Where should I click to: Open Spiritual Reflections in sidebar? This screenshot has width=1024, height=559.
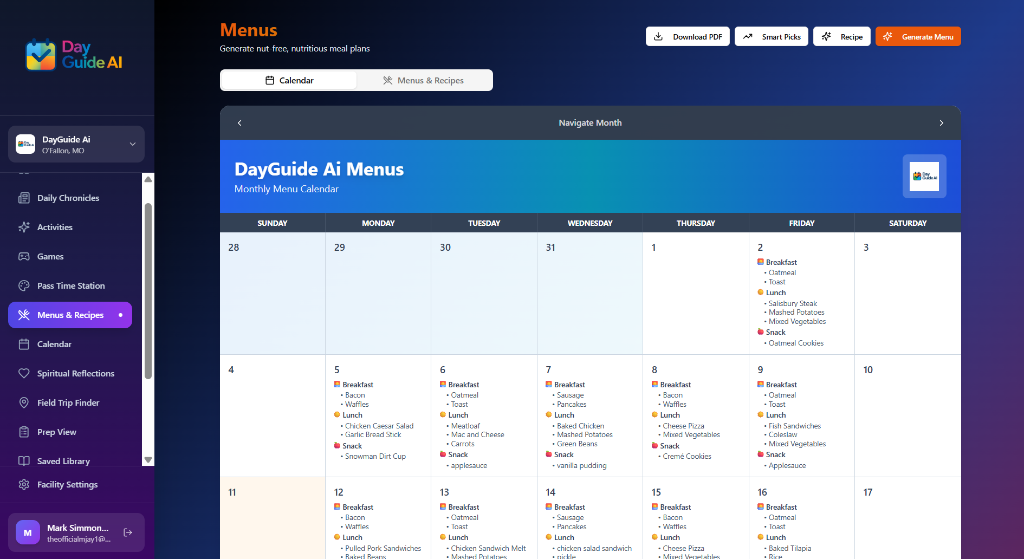point(70,374)
